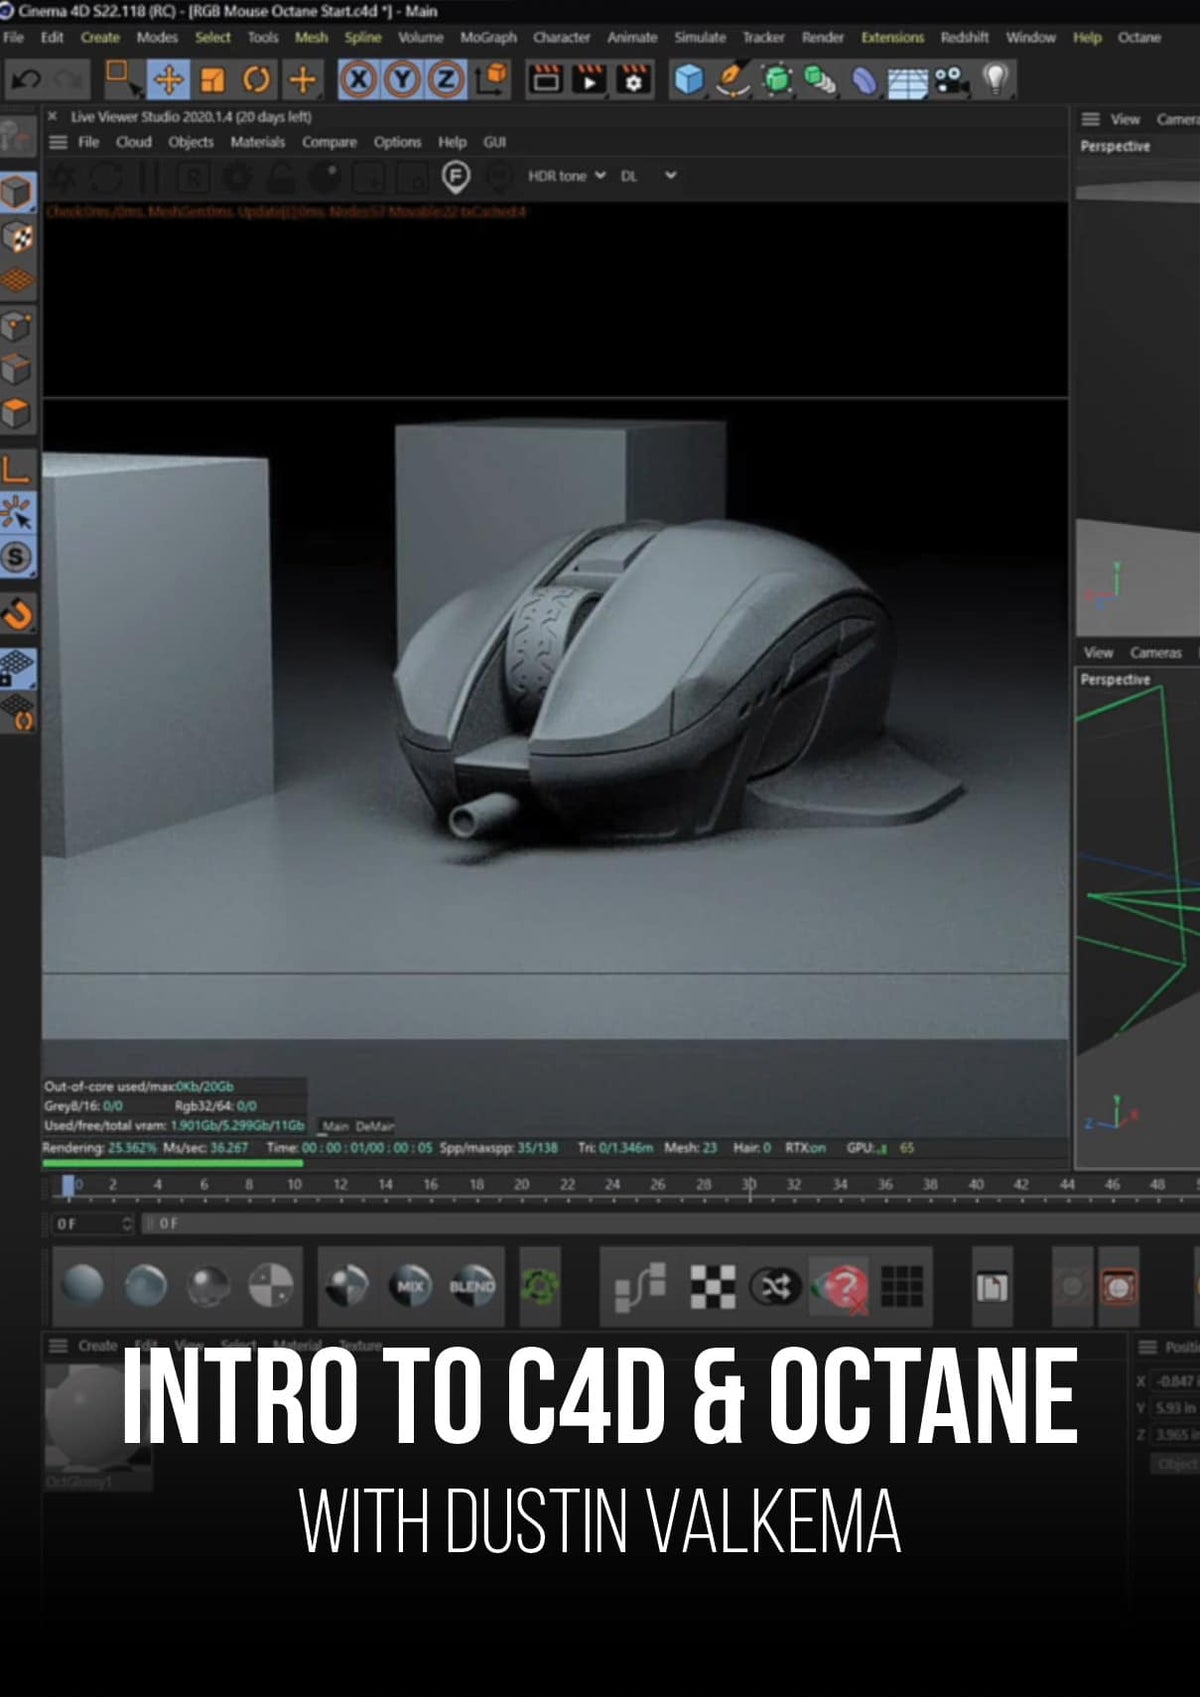Click the checkerboard texture icon
The width and height of the screenshot is (1200, 1697).
[712, 1287]
